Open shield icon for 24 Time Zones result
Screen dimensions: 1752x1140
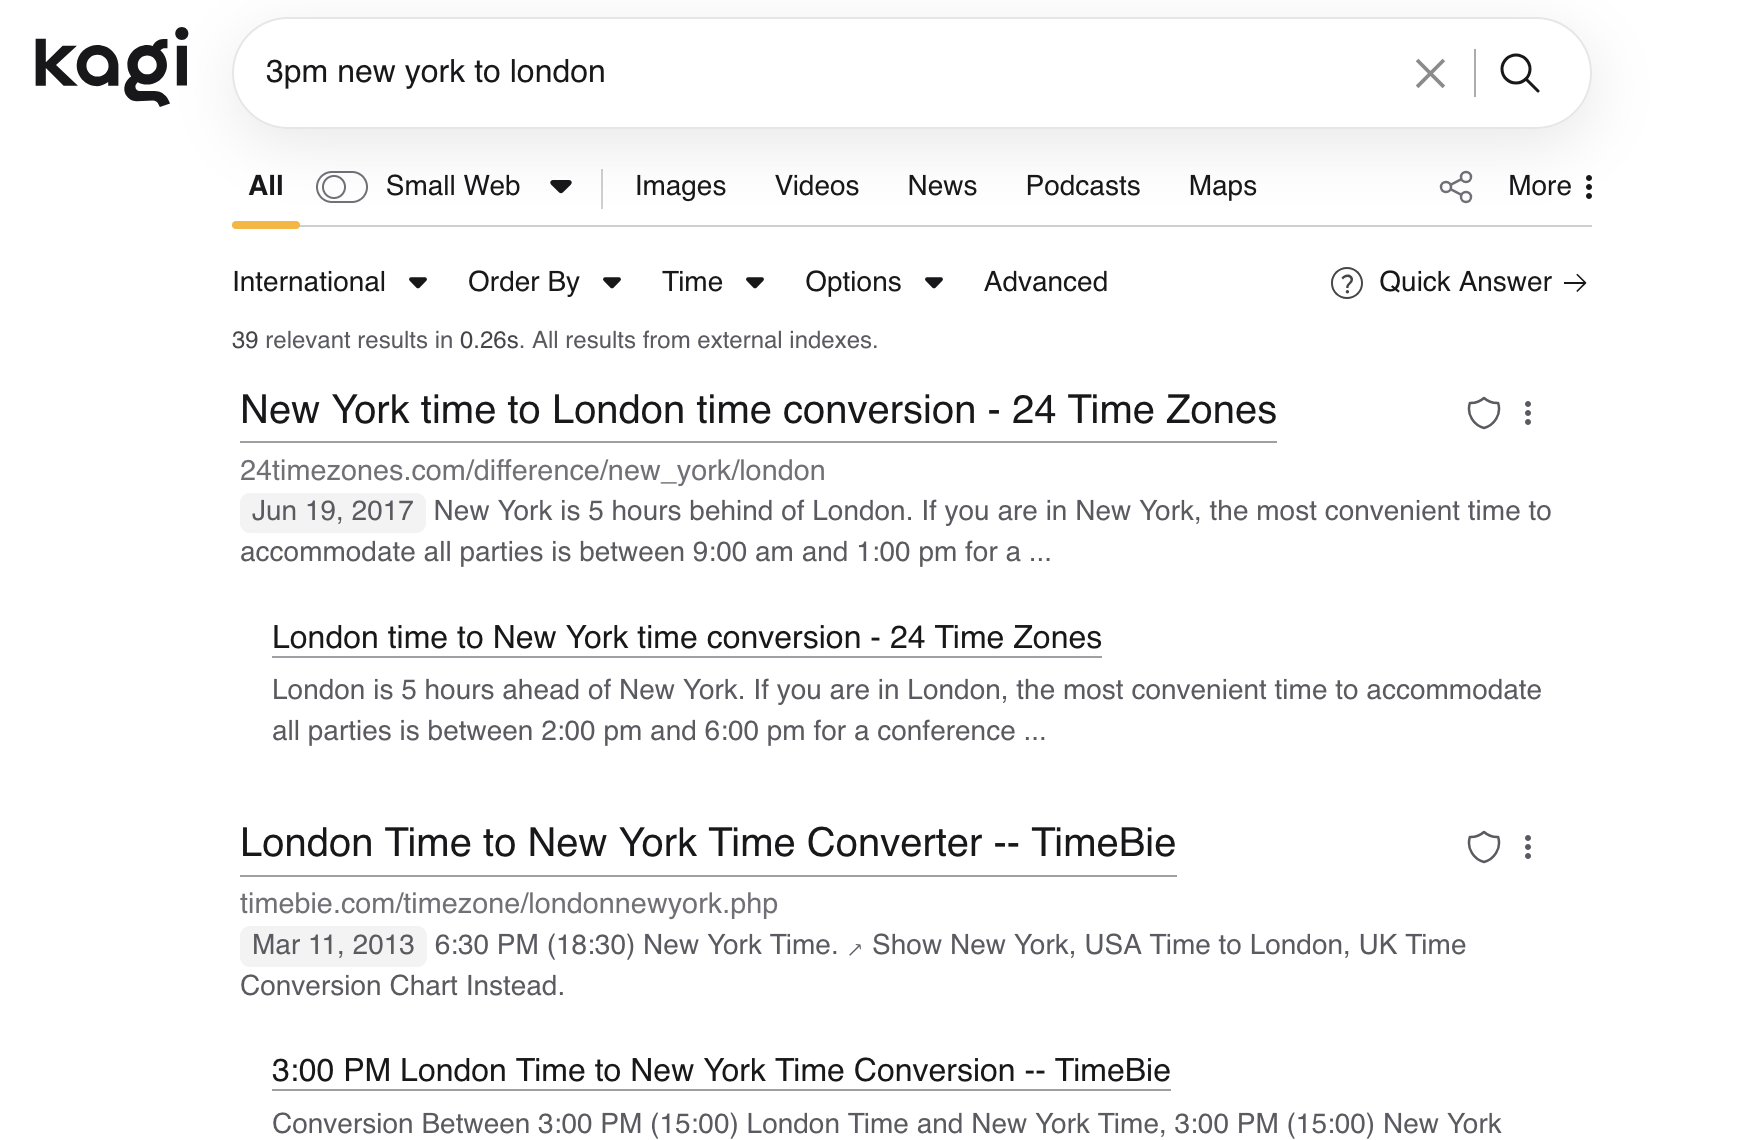(x=1483, y=413)
